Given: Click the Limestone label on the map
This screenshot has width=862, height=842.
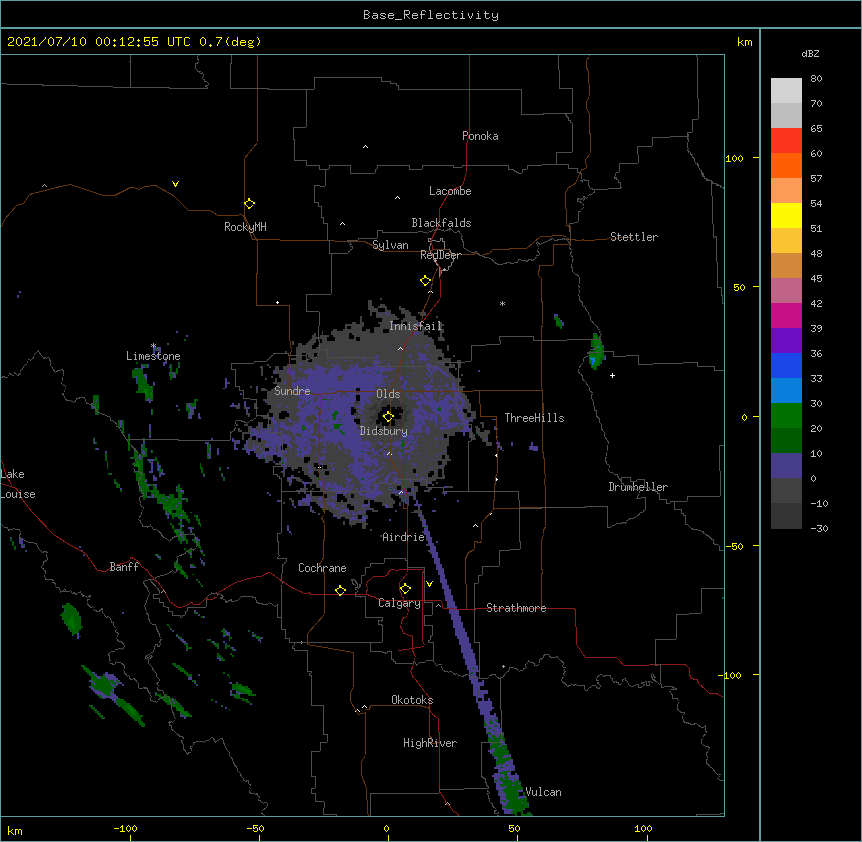Looking at the screenshot, I should click(153, 356).
